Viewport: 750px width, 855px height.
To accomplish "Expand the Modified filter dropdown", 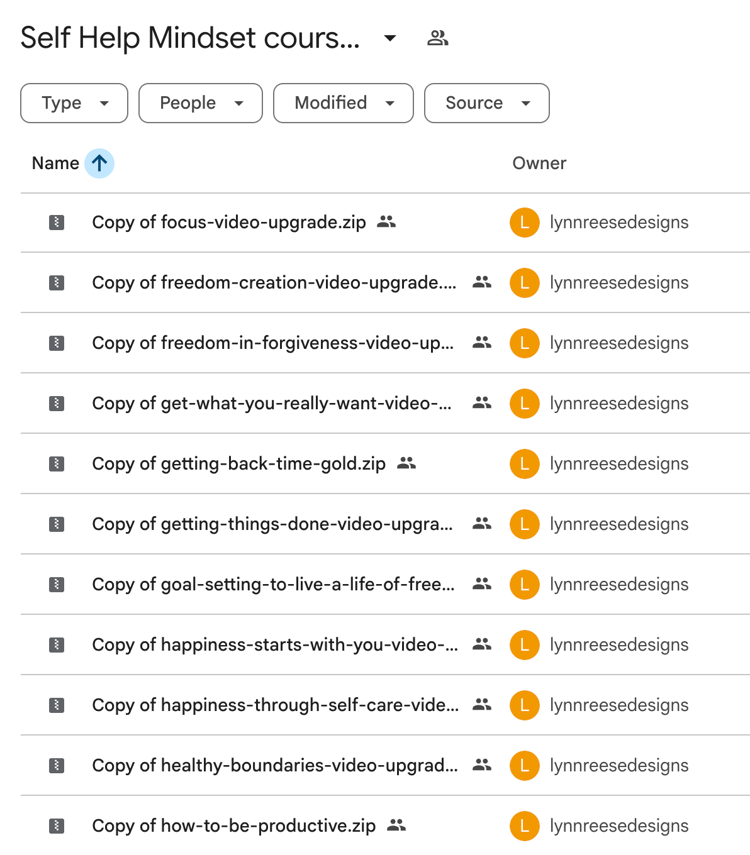I will (x=343, y=103).
